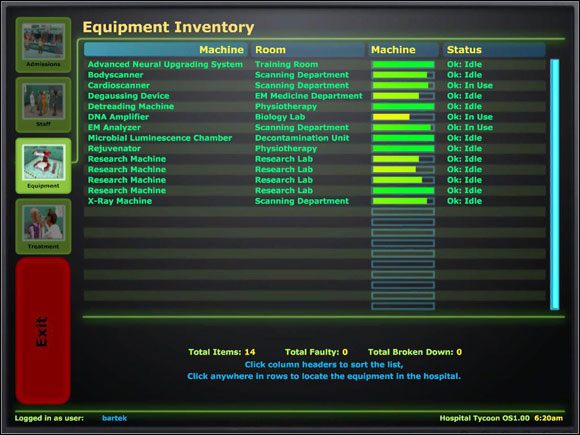Click the Biology Lab room cell

(x=280, y=117)
